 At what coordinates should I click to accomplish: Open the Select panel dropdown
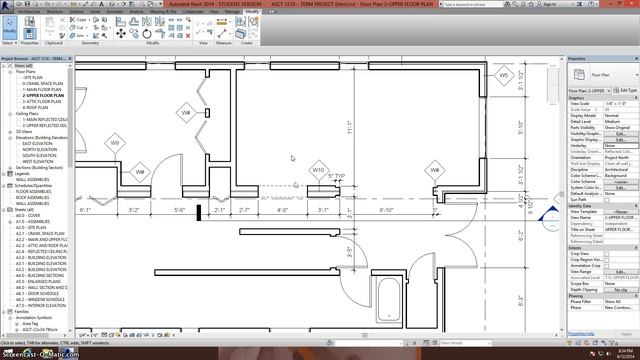click(x=9, y=43)
